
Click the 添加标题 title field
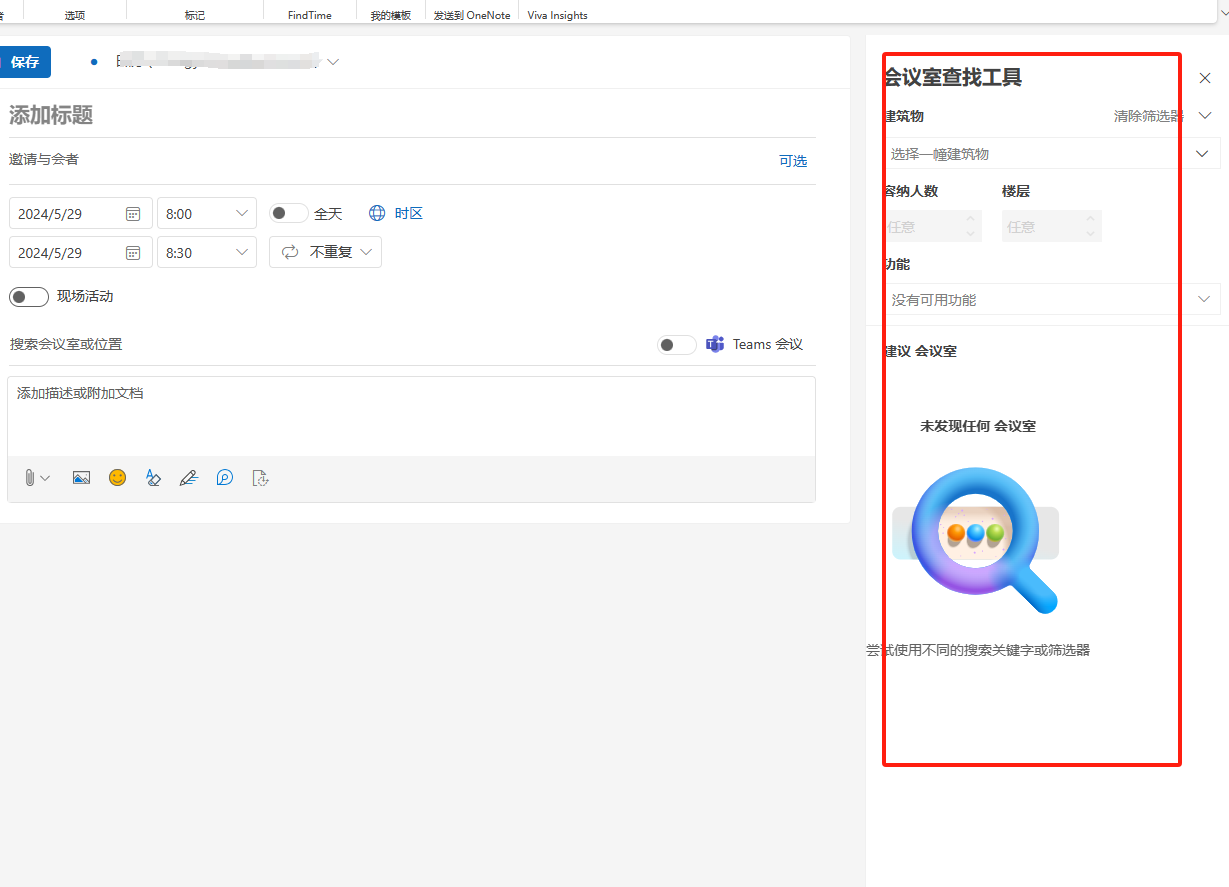[x=412, y=115]
